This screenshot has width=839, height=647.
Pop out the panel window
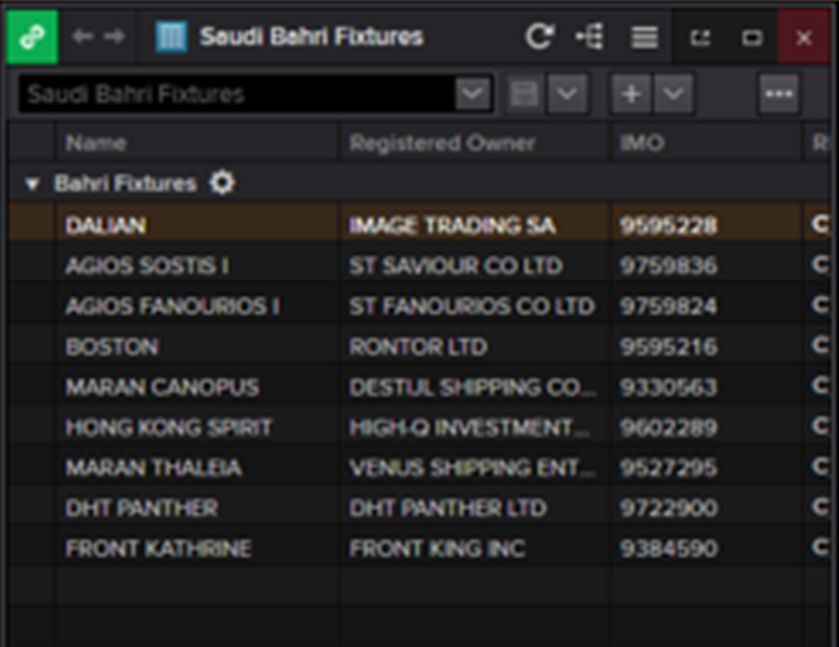click(700, 38)
